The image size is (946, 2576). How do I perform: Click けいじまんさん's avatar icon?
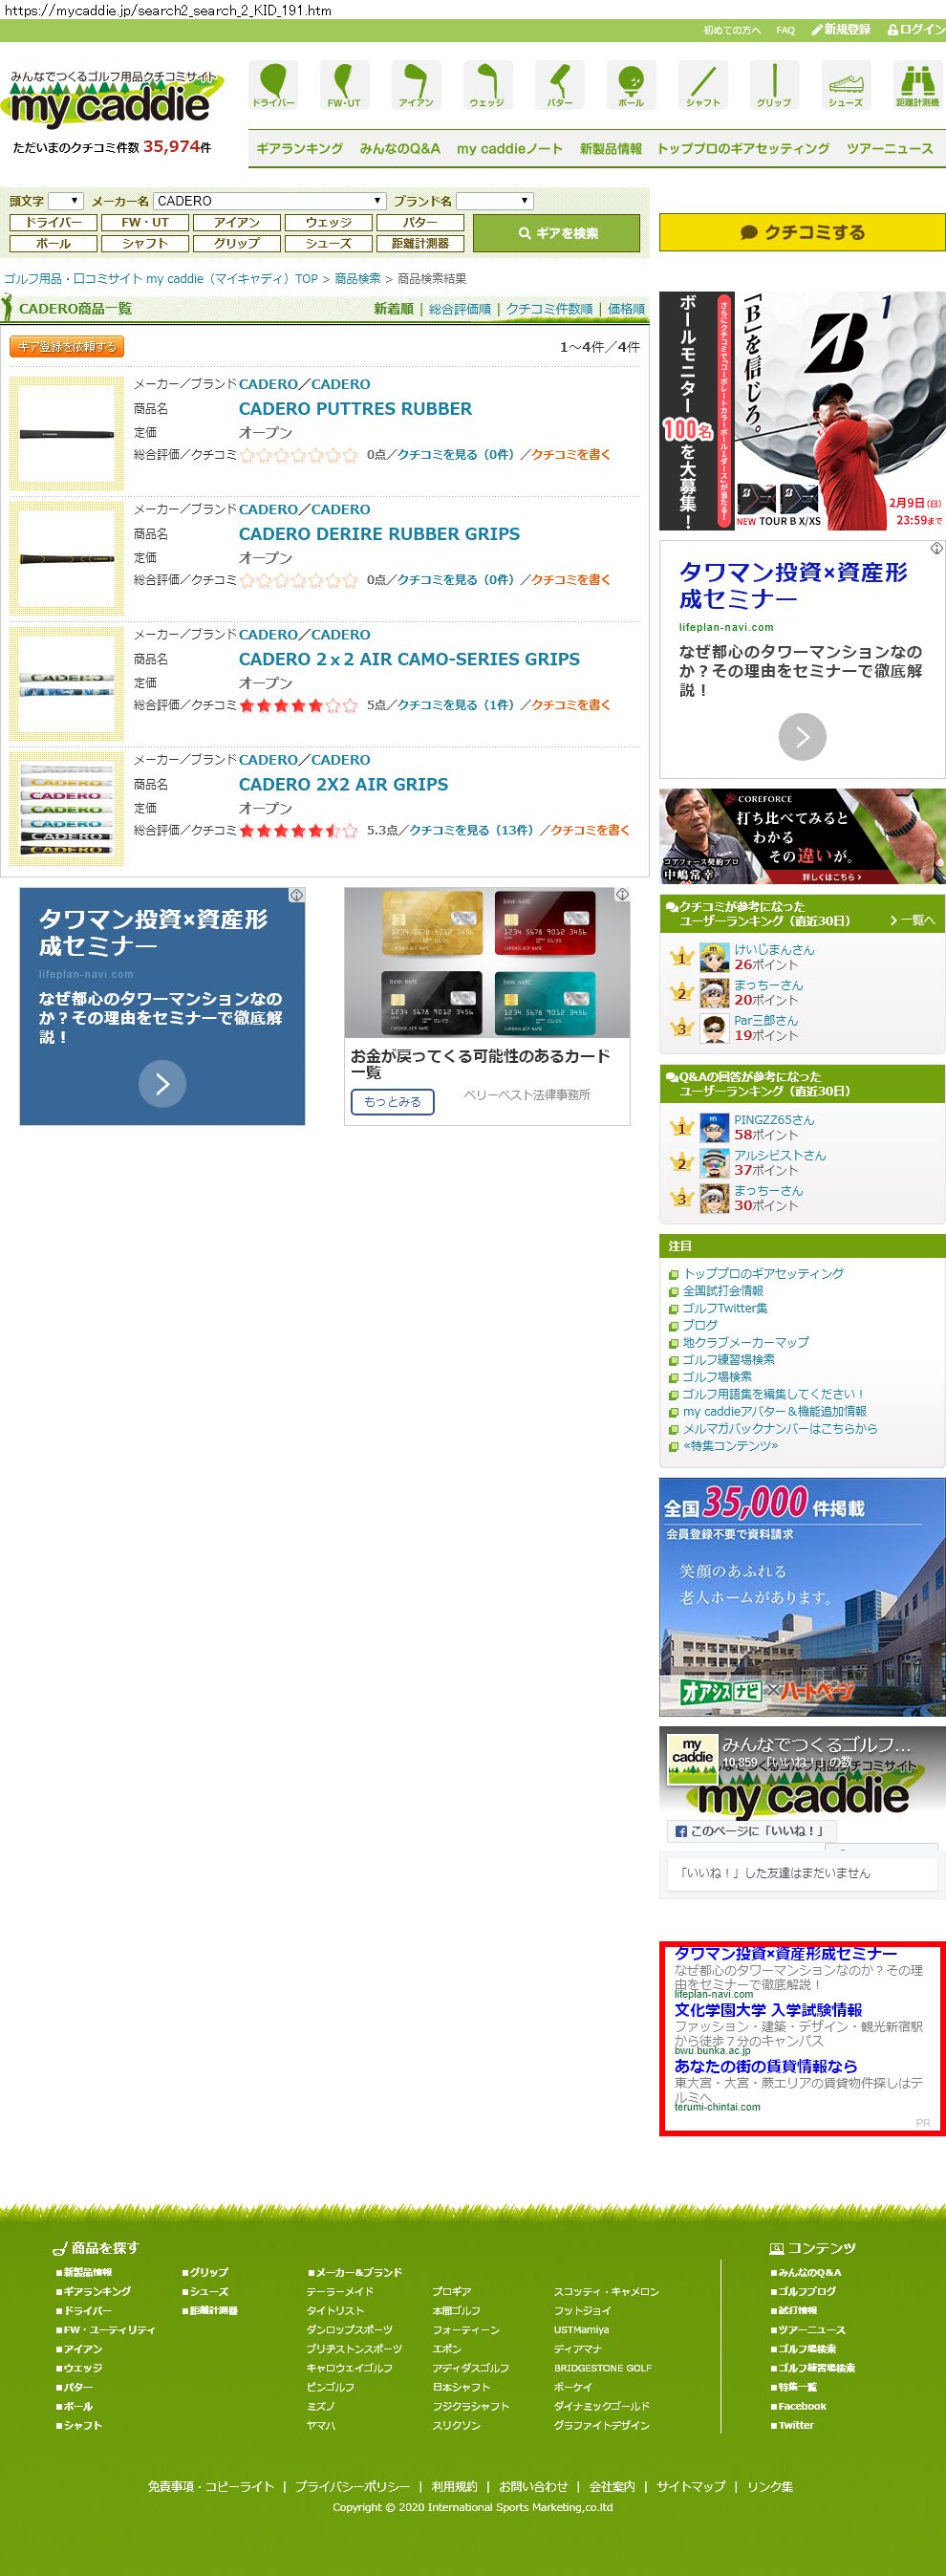click(x=714, y=957)
